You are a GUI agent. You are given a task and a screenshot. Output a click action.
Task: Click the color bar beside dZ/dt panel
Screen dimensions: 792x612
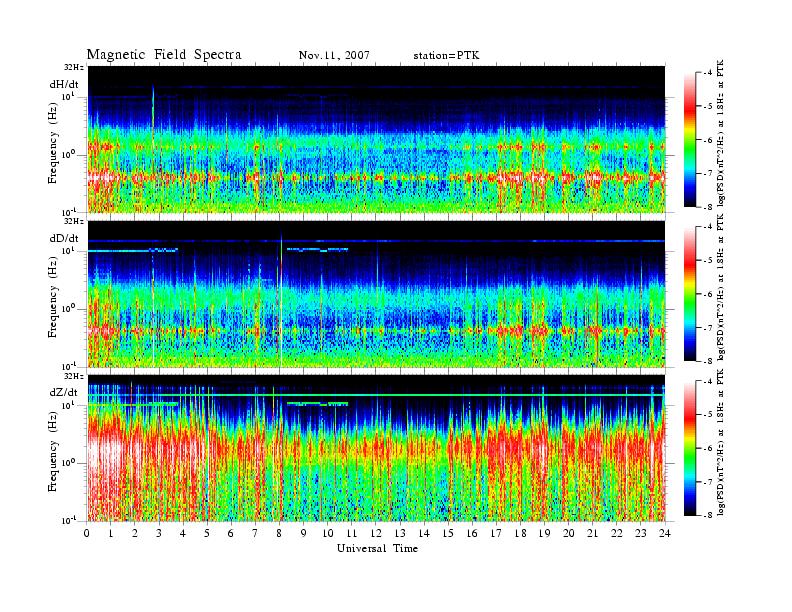click(x=690, y=448)
